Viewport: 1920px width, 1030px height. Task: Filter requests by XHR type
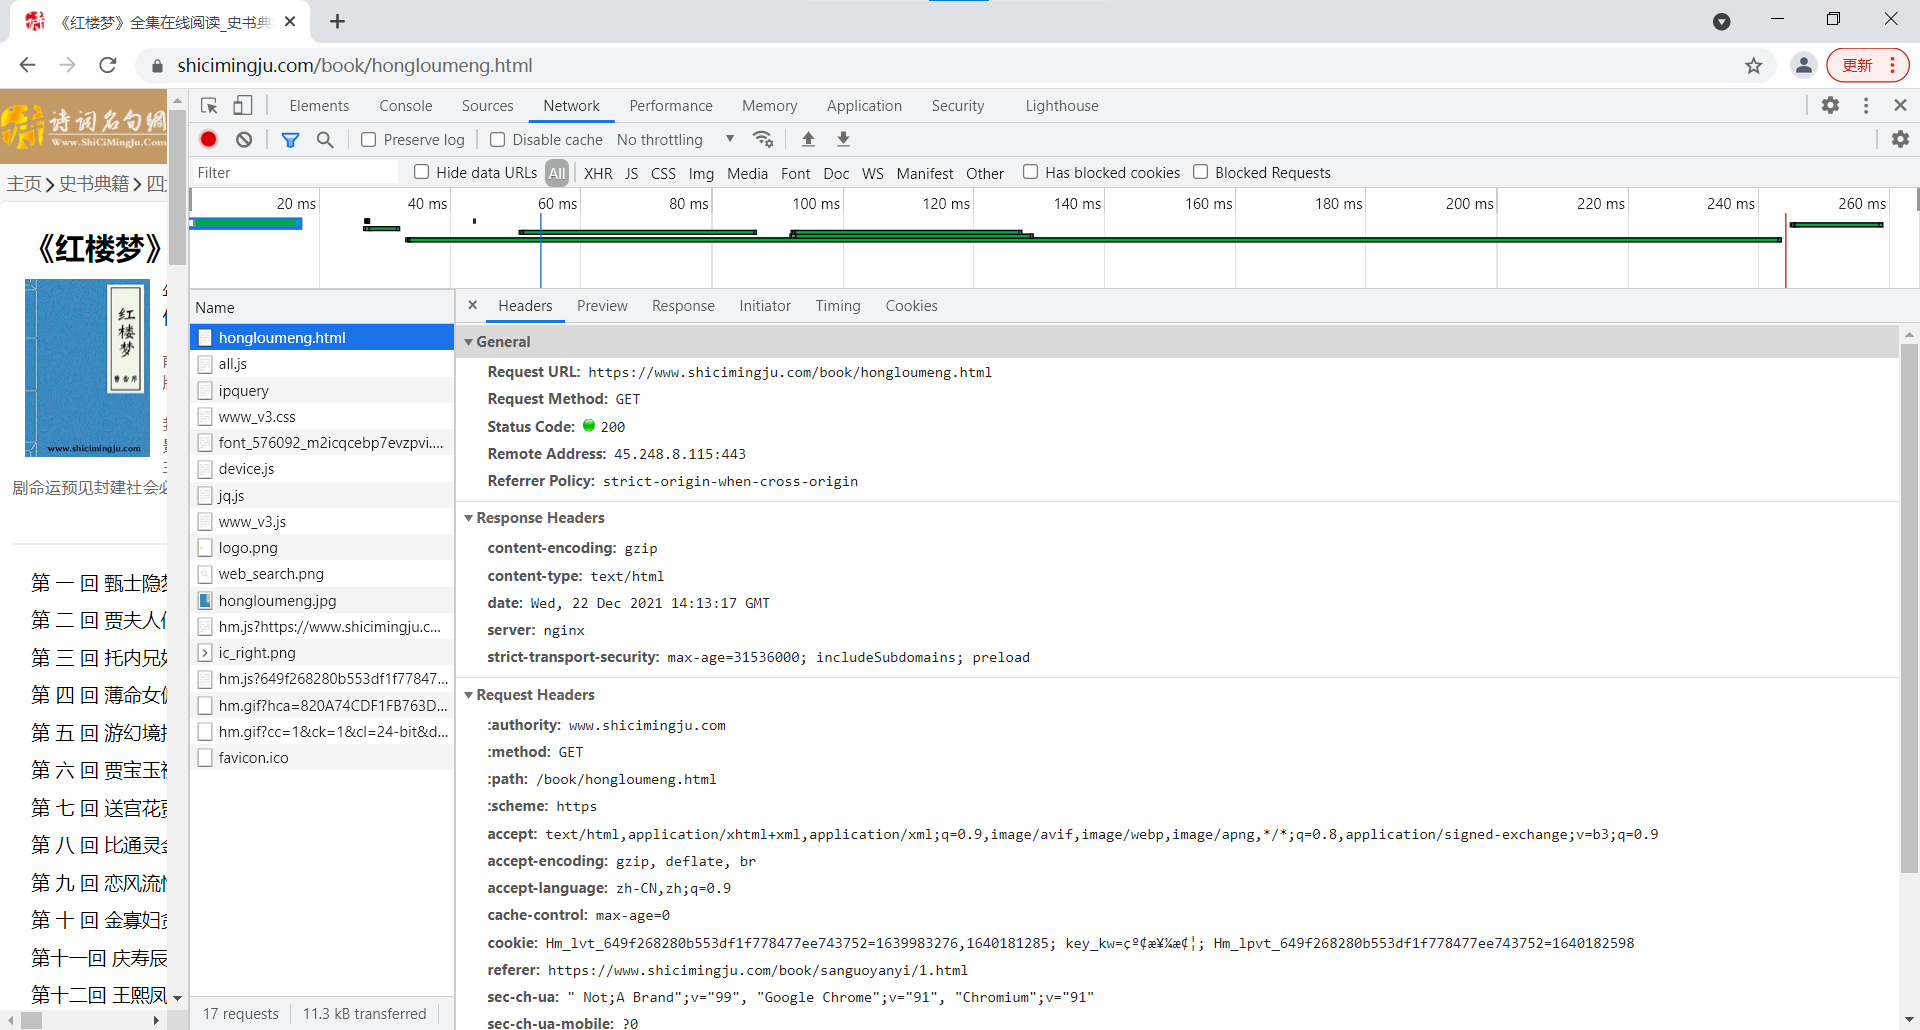click(598, 173)
